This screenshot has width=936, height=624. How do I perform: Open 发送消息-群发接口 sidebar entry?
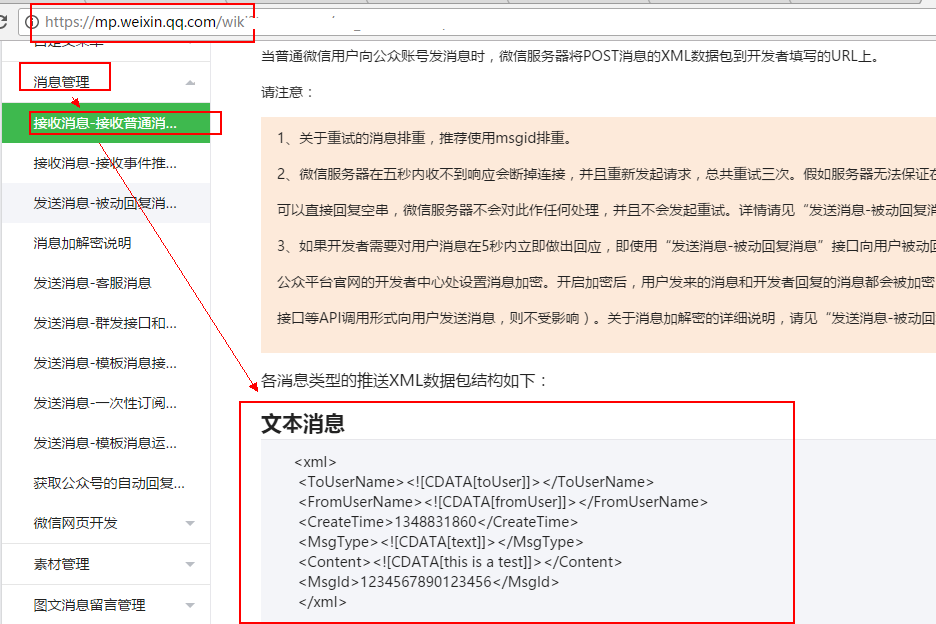[105, 323]
